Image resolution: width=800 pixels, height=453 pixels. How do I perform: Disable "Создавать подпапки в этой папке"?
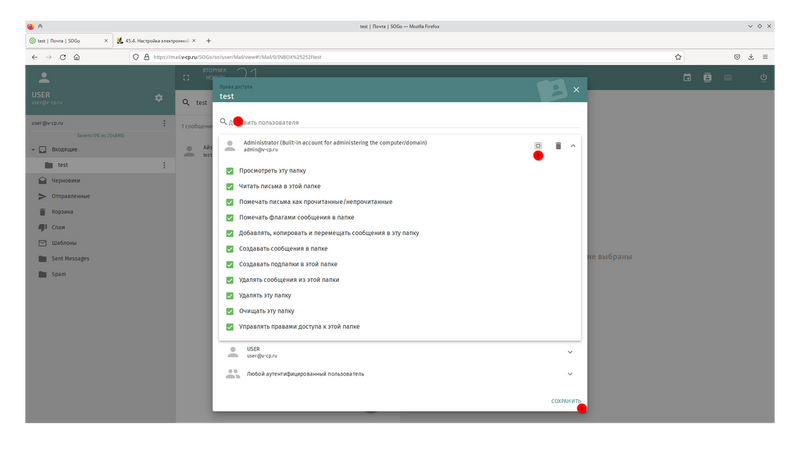pyautogui.click(x=230, y=264)
